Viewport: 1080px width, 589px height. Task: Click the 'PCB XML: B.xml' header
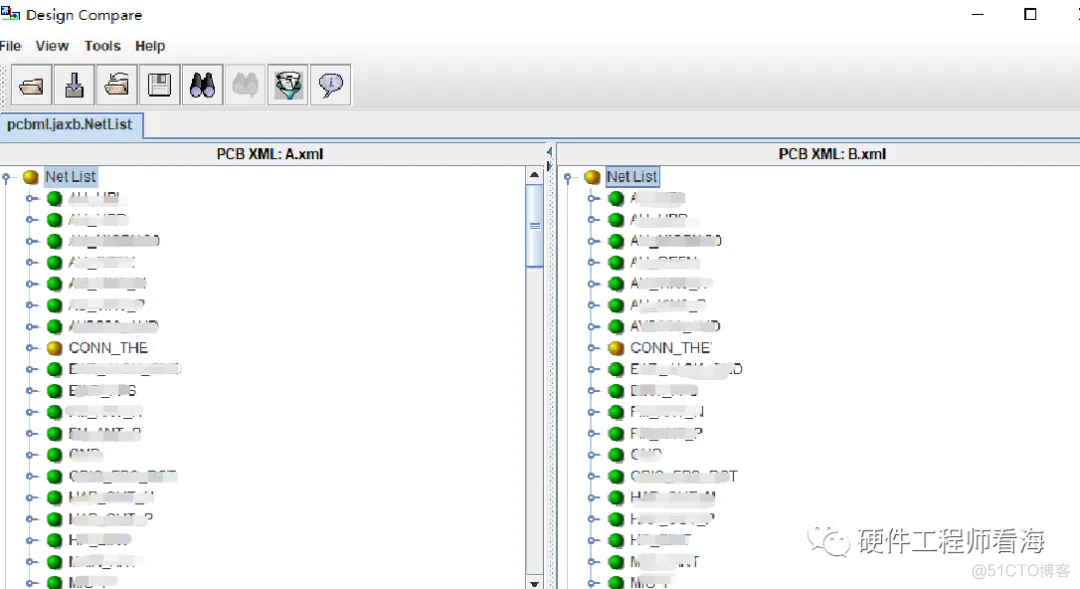click(832, 154)
